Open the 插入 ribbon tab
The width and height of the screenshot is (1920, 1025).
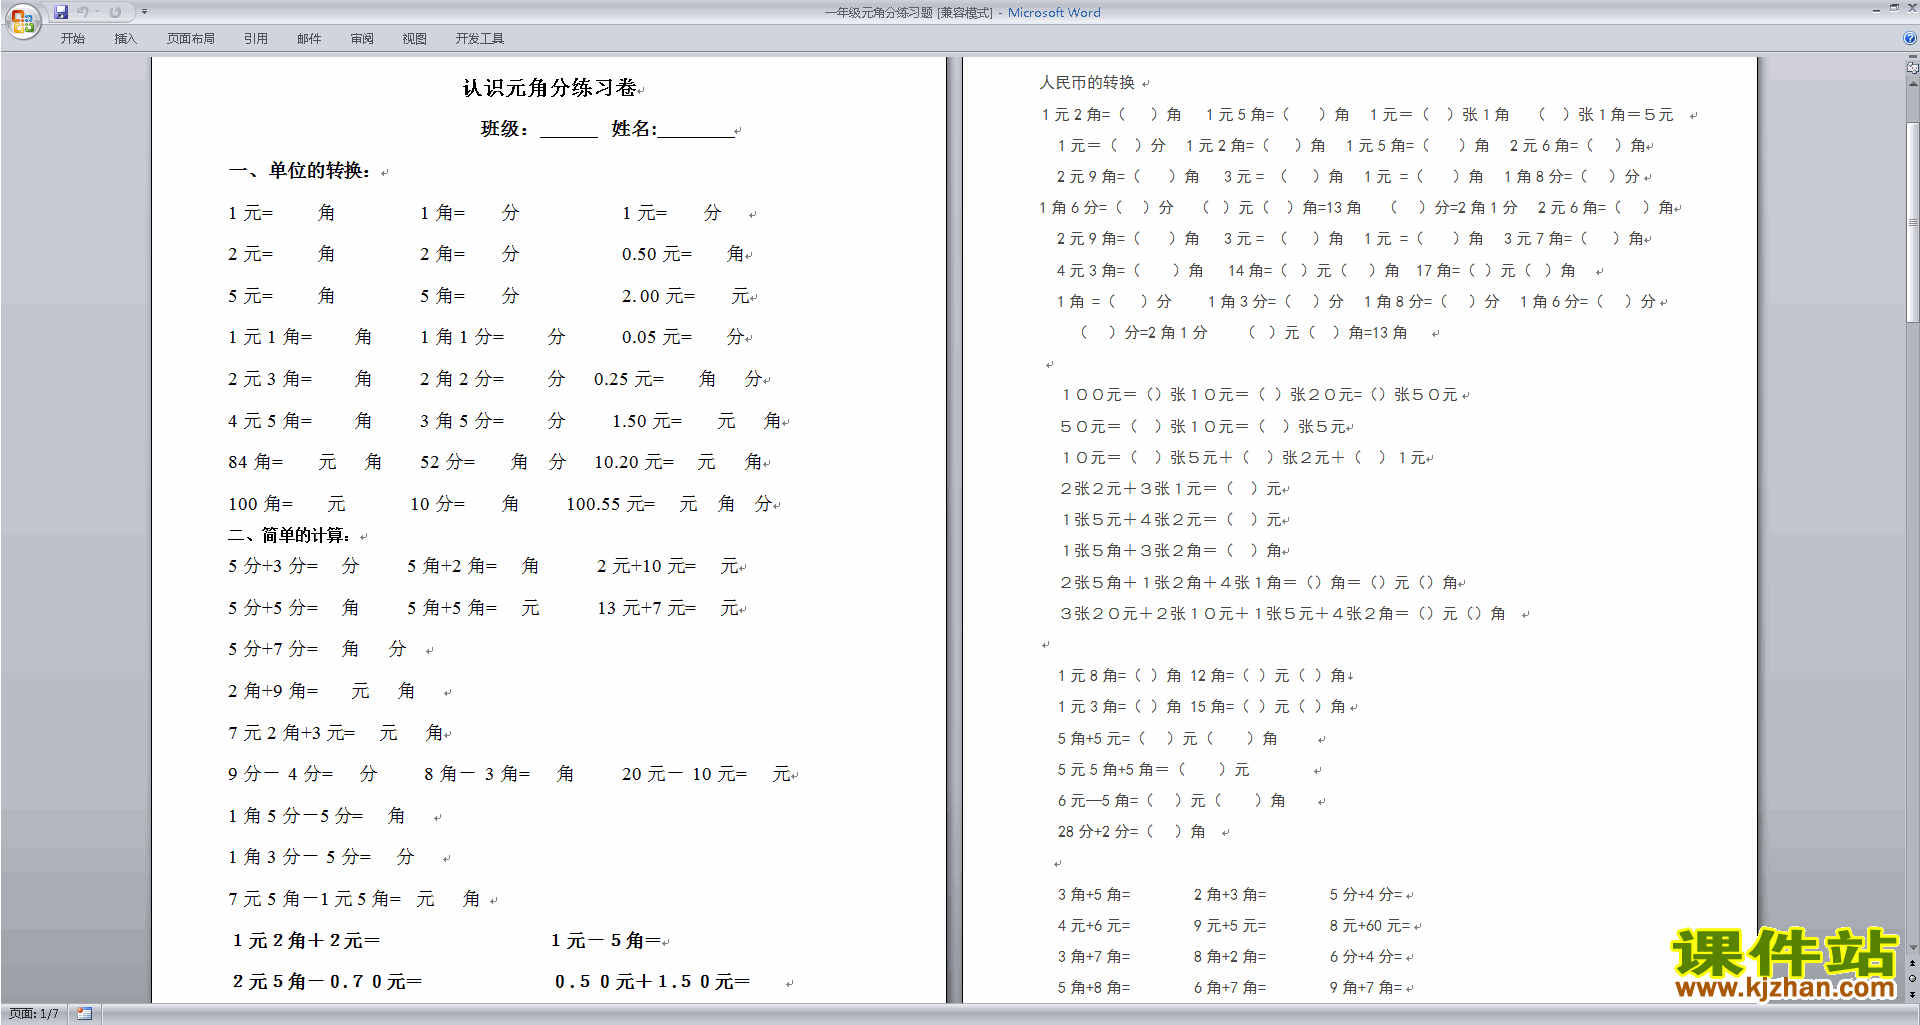pyautogui.click(x=125, y=39)
